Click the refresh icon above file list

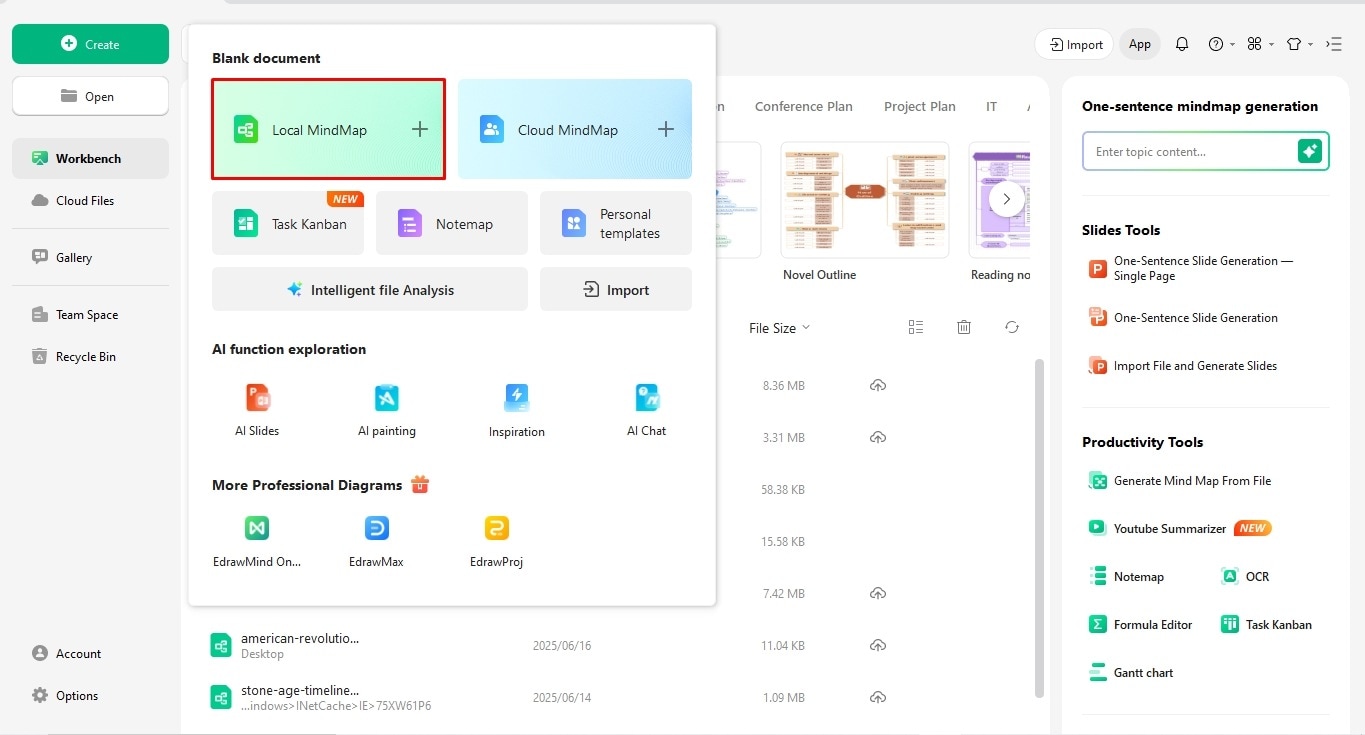click(1012, 327)
